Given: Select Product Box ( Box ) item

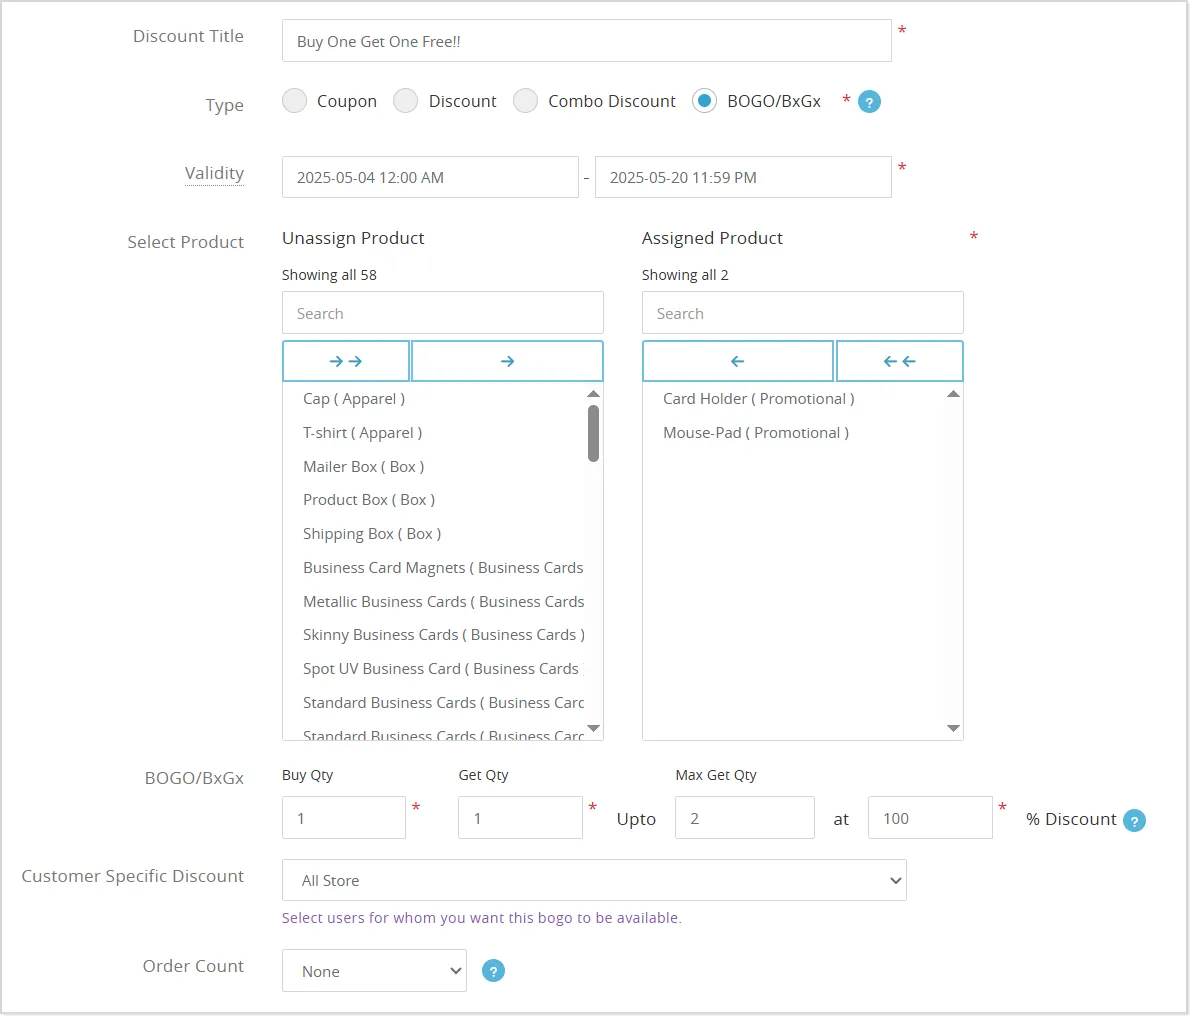Looking at the screenshot, I should point(369,501).
